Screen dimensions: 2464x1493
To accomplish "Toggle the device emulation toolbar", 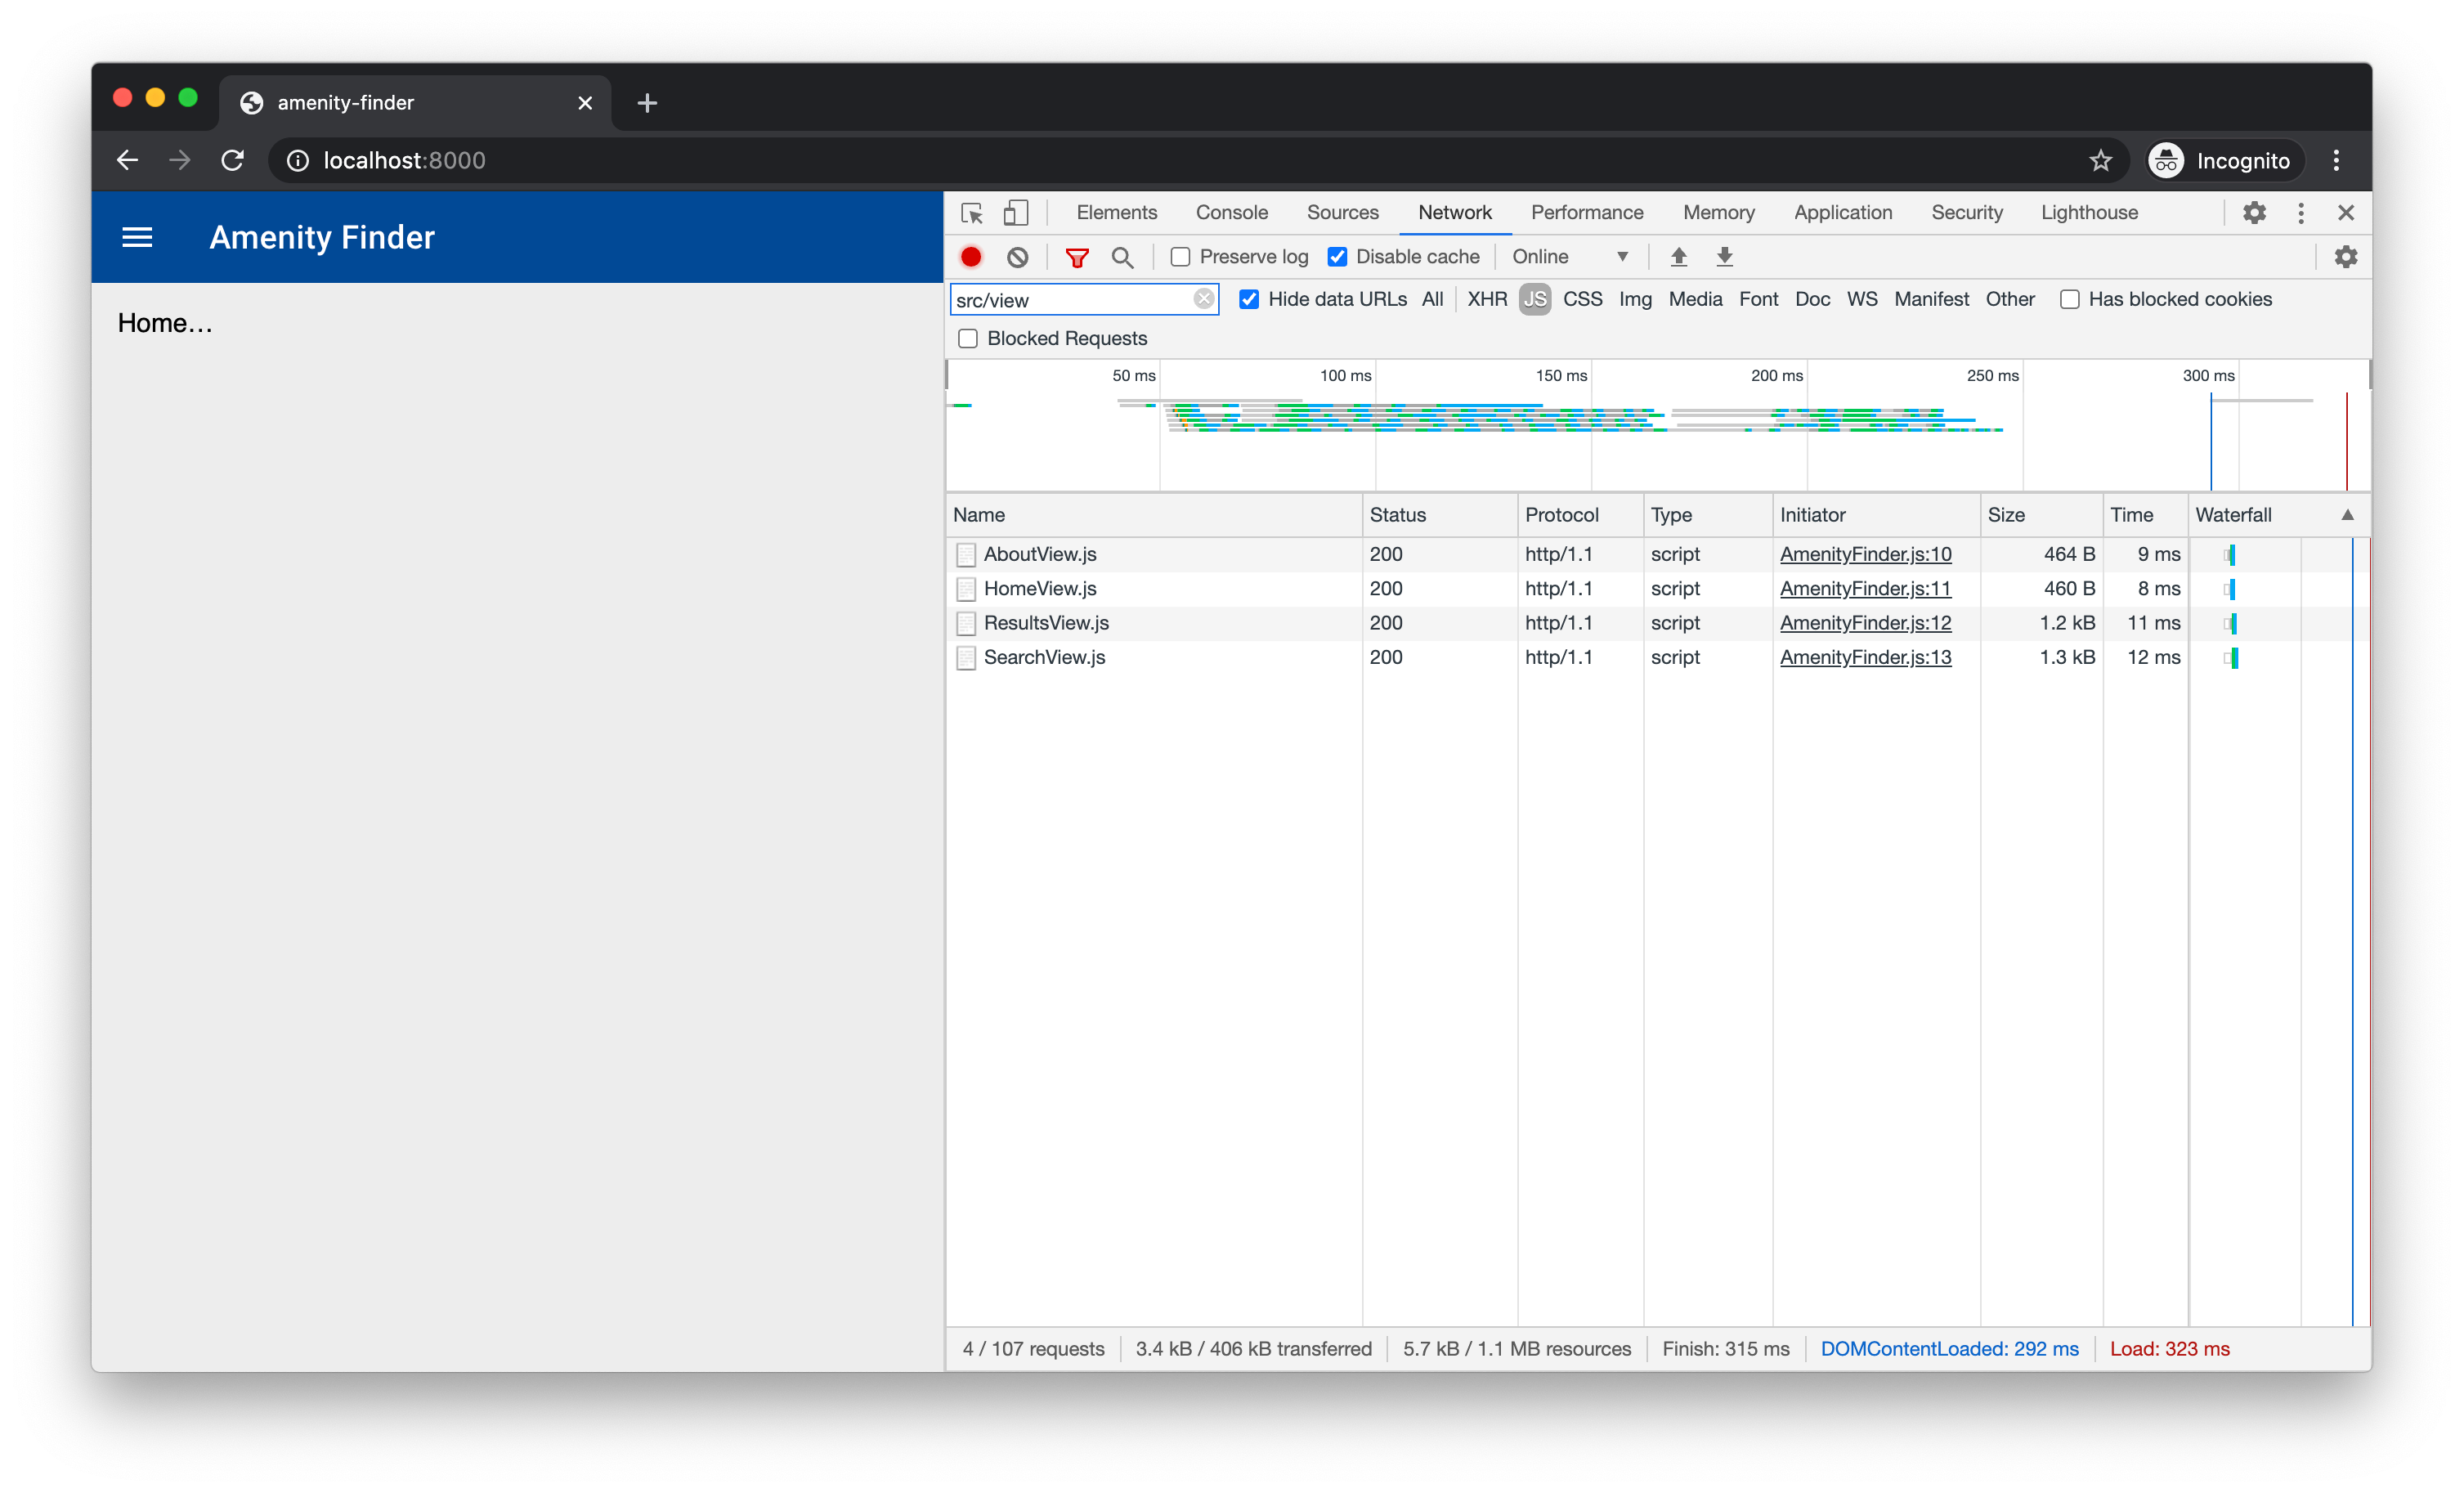I will tap(1015, 212).
